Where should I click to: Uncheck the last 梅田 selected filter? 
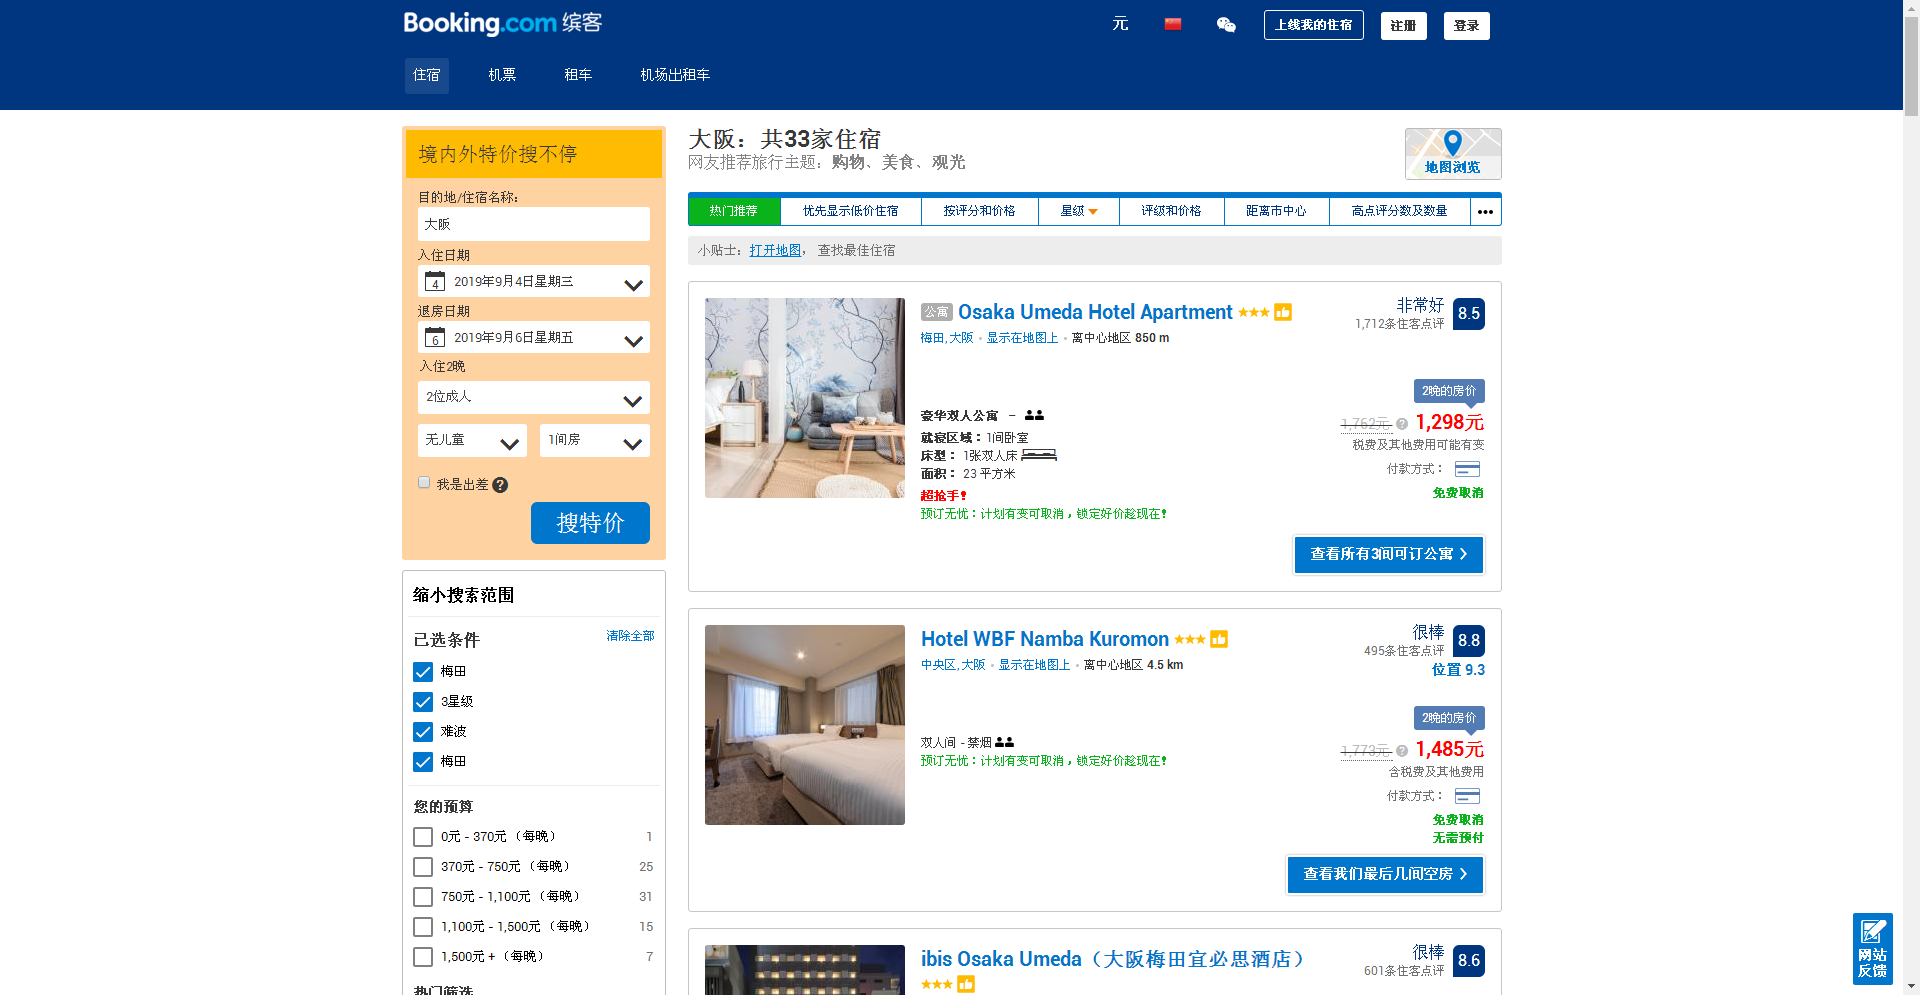(423, 762)
